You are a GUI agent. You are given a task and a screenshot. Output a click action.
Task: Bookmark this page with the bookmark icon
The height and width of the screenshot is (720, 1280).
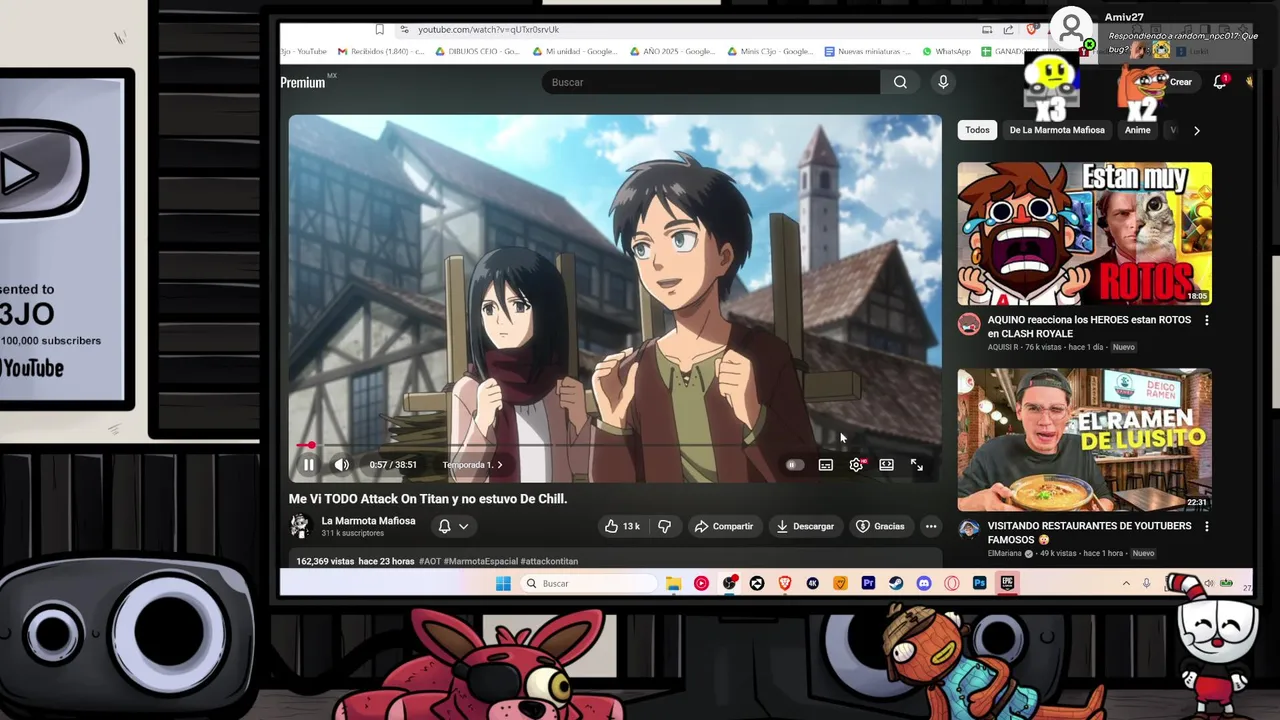point(380,30)
